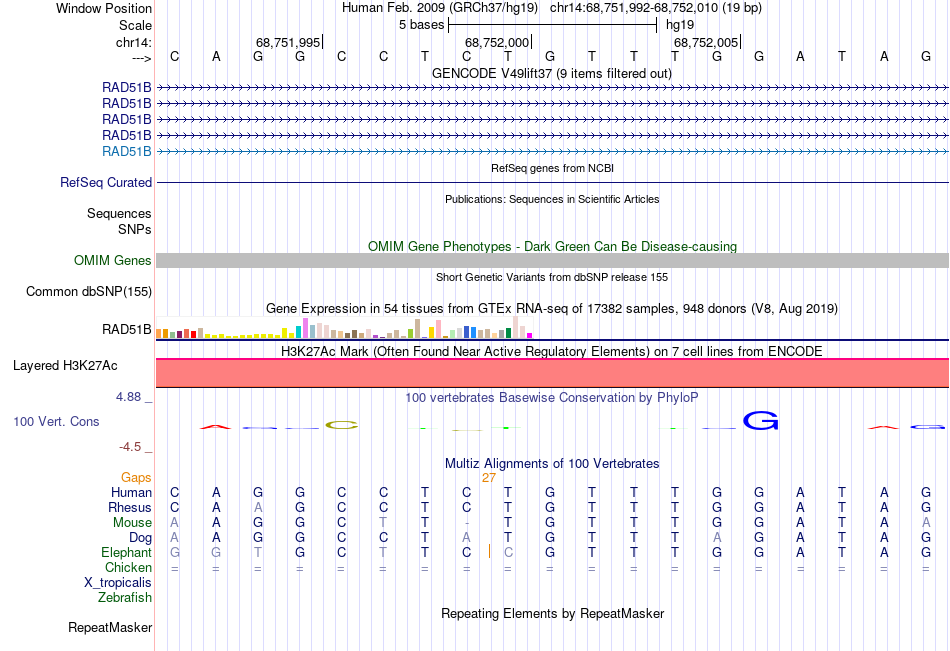
Task: Click the GTEx tissue expression bar chart
Action: pos(344,327)
